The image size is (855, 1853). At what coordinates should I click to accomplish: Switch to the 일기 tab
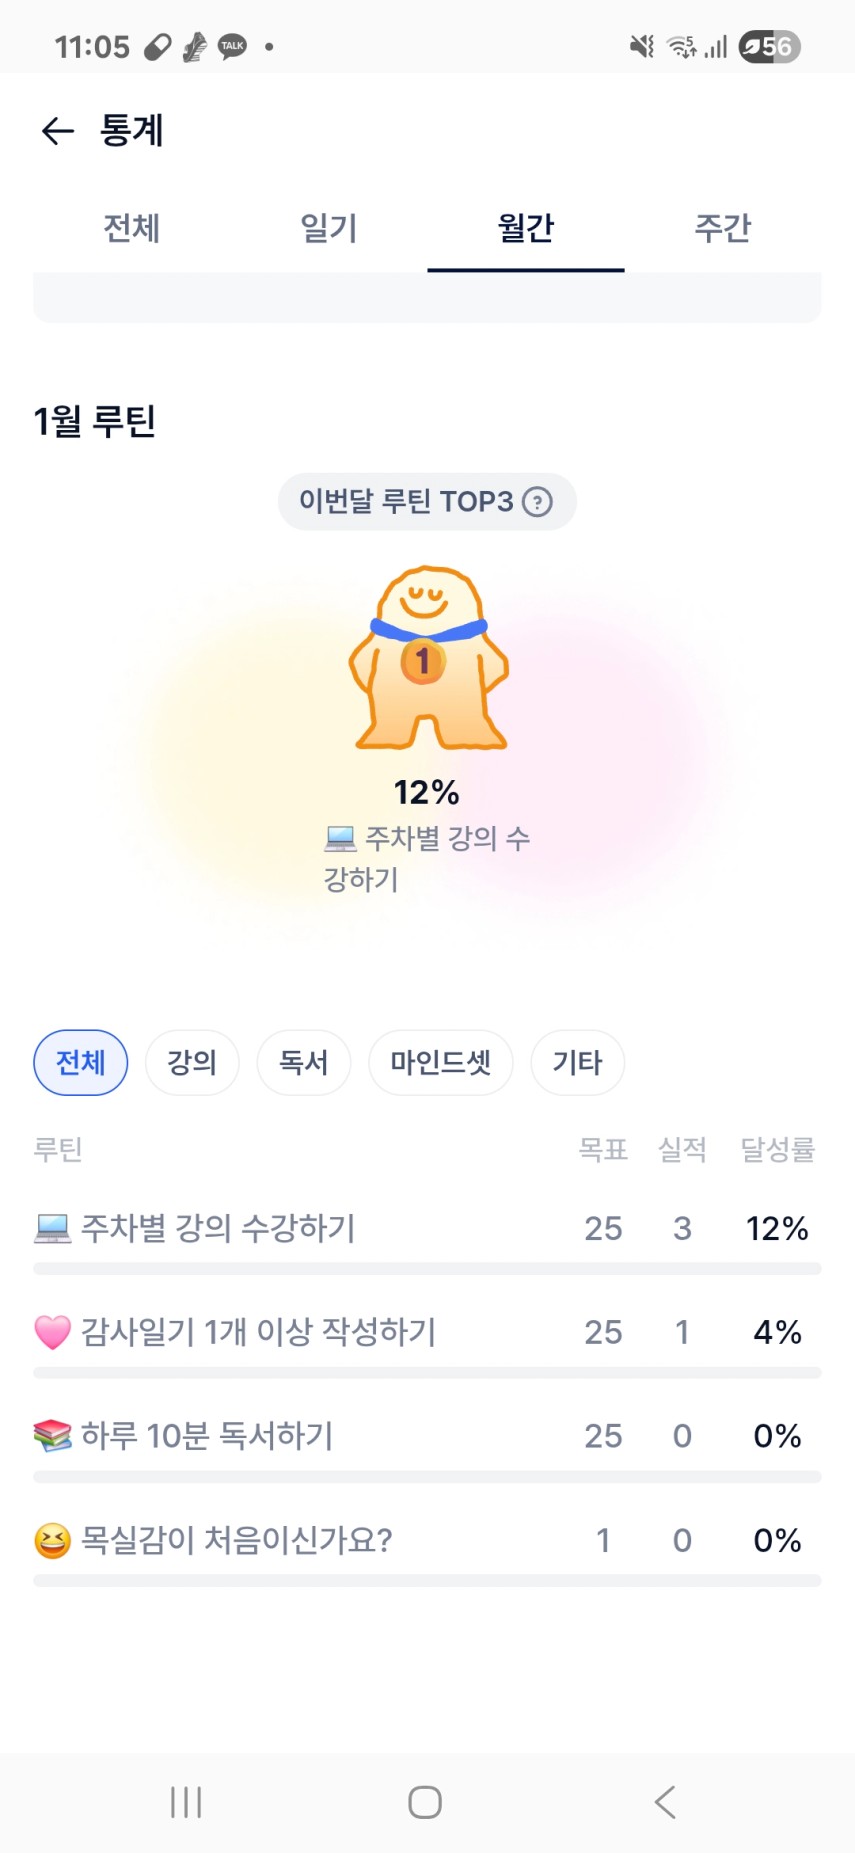click(x=328, y=228)
